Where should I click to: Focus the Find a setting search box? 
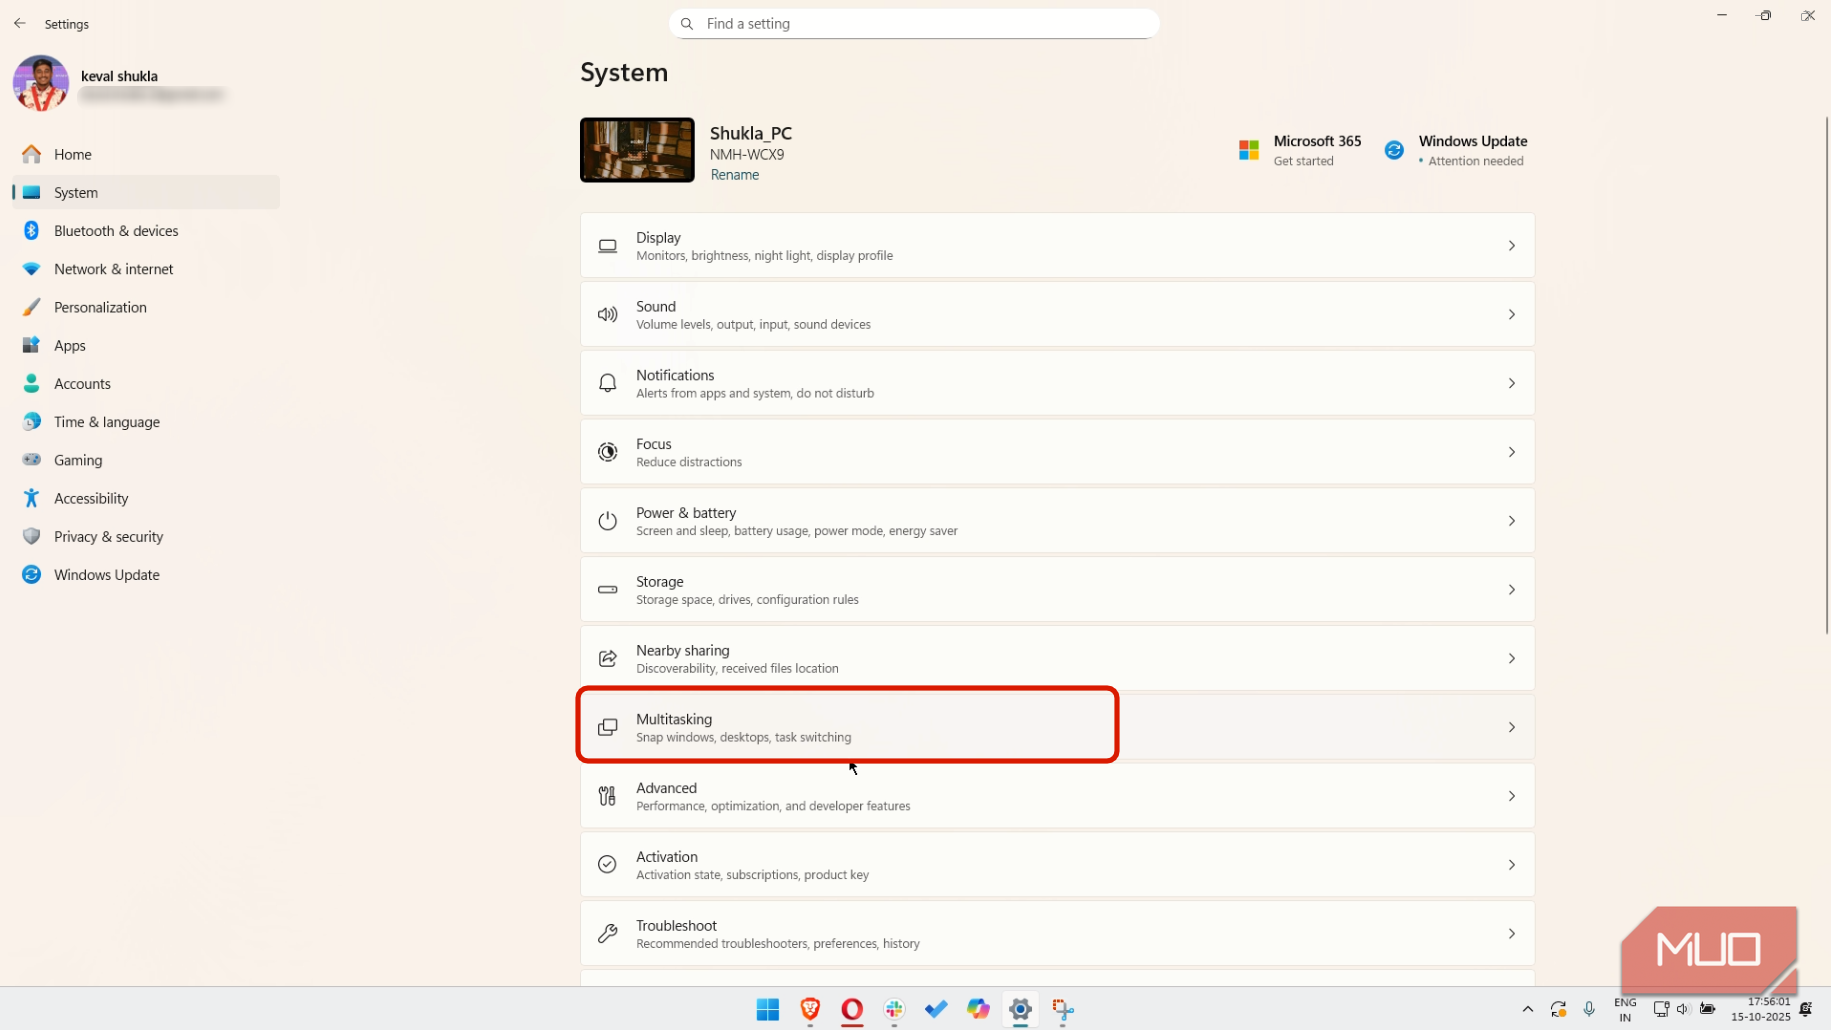914,23
